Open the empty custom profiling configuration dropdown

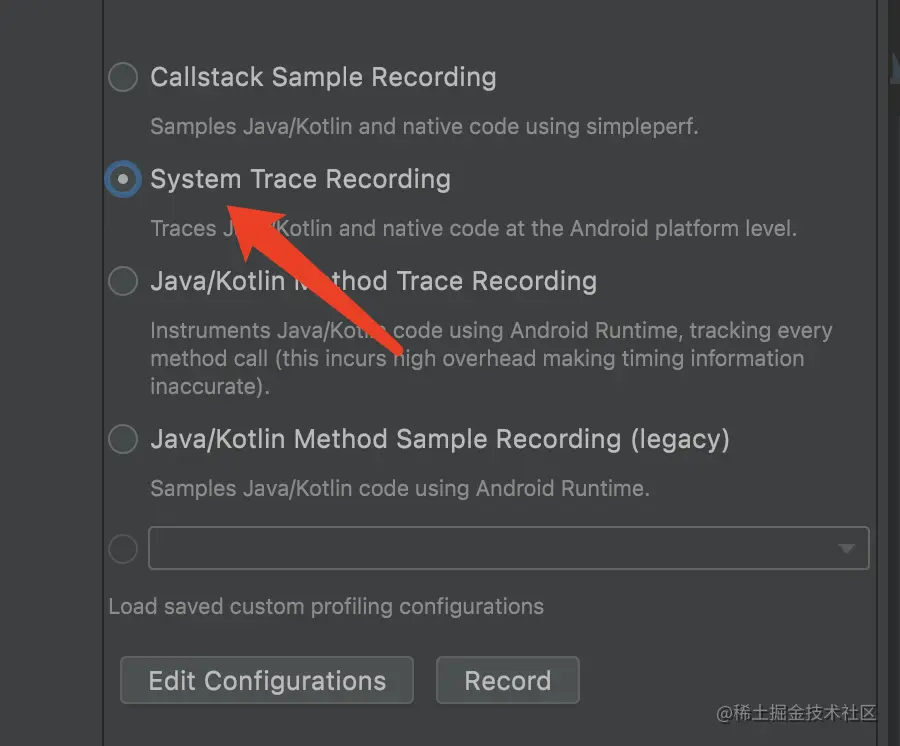[x=490, y=549]
